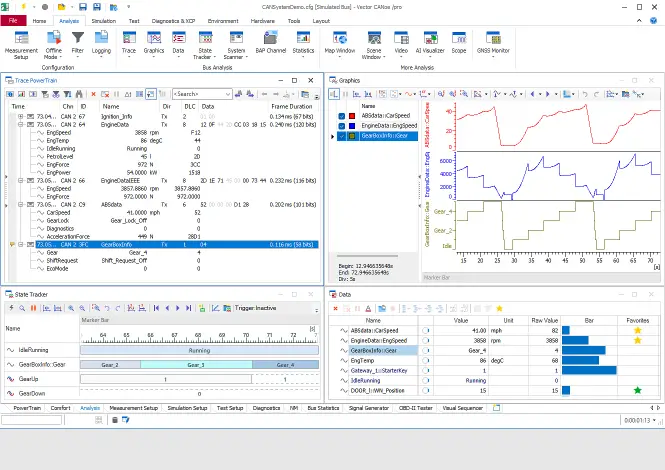This screenshot has height=470, width=665.
Task: Click the binoculars find icon in Trace toolbar
Action: click(x=79, y=94)
